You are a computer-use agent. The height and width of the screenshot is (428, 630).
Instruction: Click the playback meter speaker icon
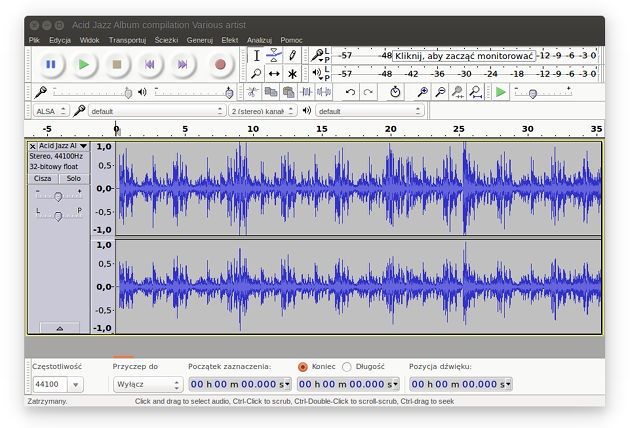tap(317, 73)
